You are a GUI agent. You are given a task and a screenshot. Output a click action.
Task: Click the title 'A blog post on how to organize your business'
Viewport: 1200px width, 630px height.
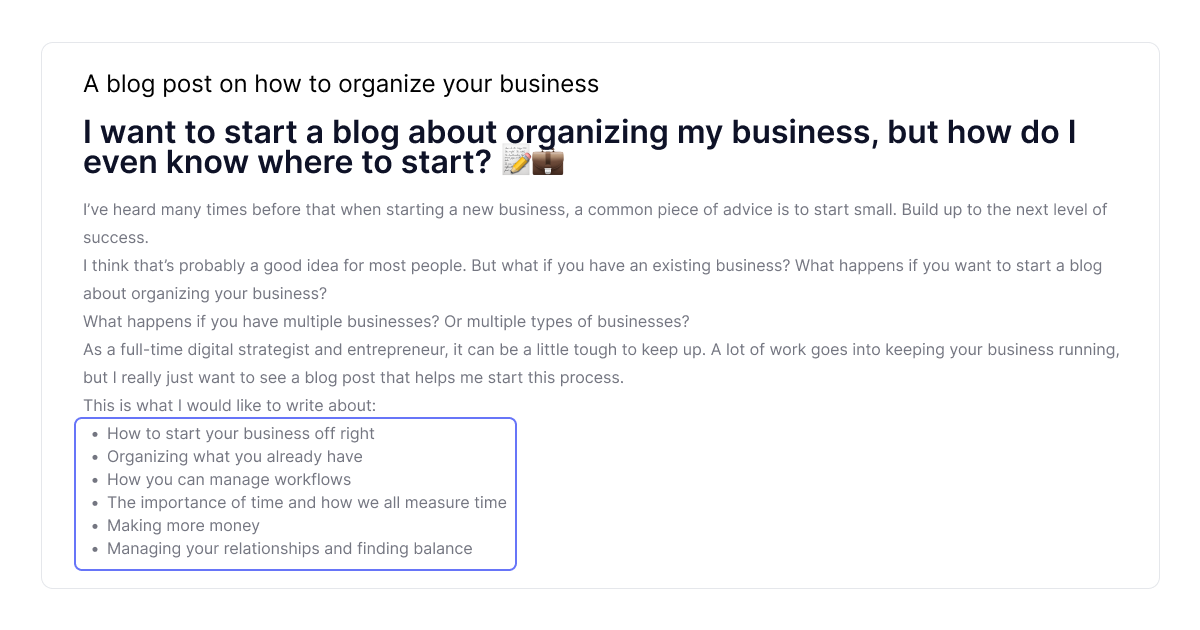click(x=341, y=84)
